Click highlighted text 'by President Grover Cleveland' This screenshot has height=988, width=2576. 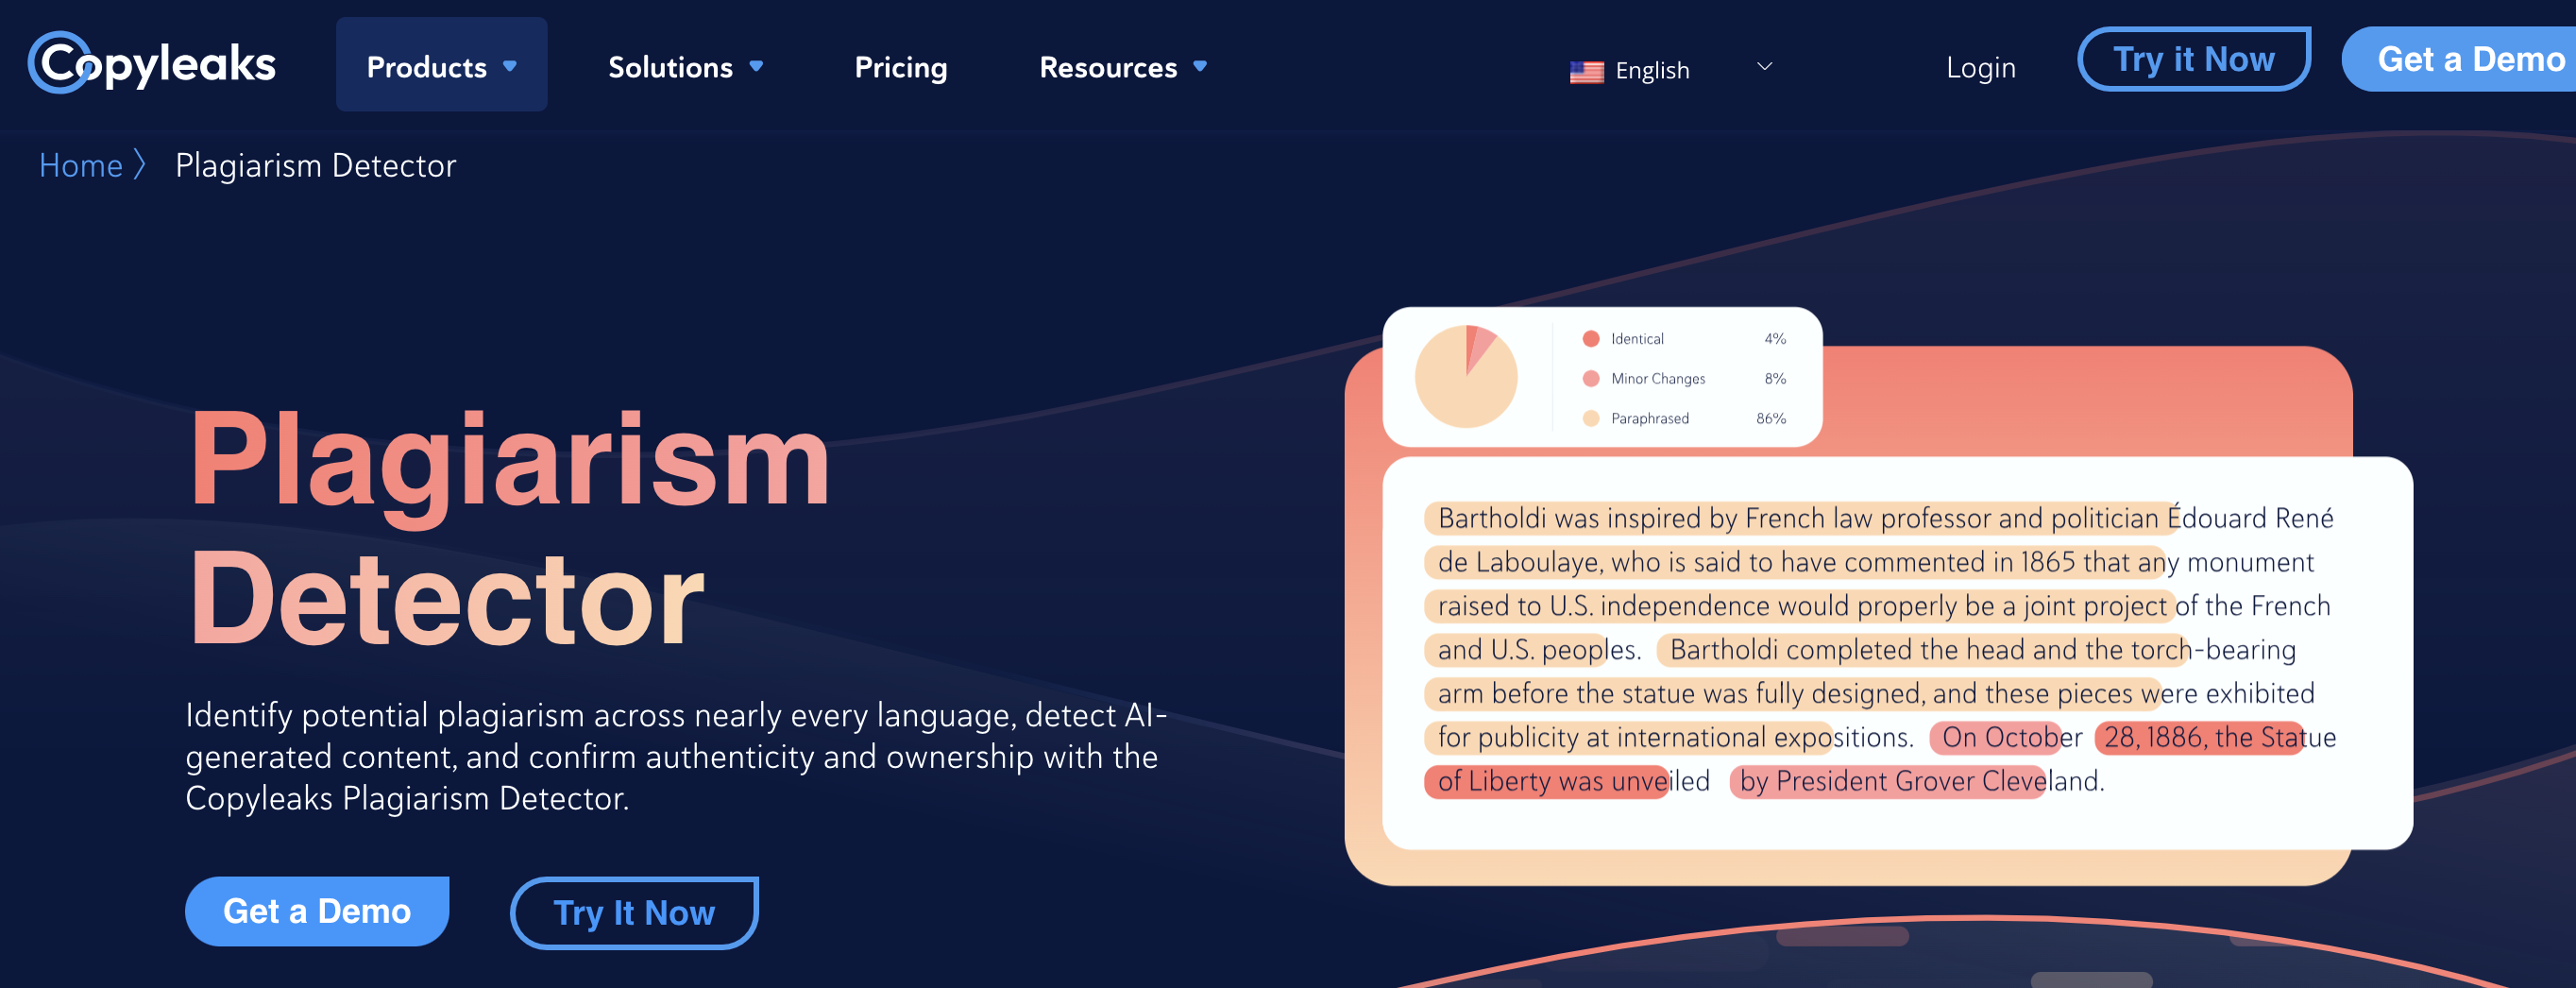pyautogui.click(x=1921, y=781)
